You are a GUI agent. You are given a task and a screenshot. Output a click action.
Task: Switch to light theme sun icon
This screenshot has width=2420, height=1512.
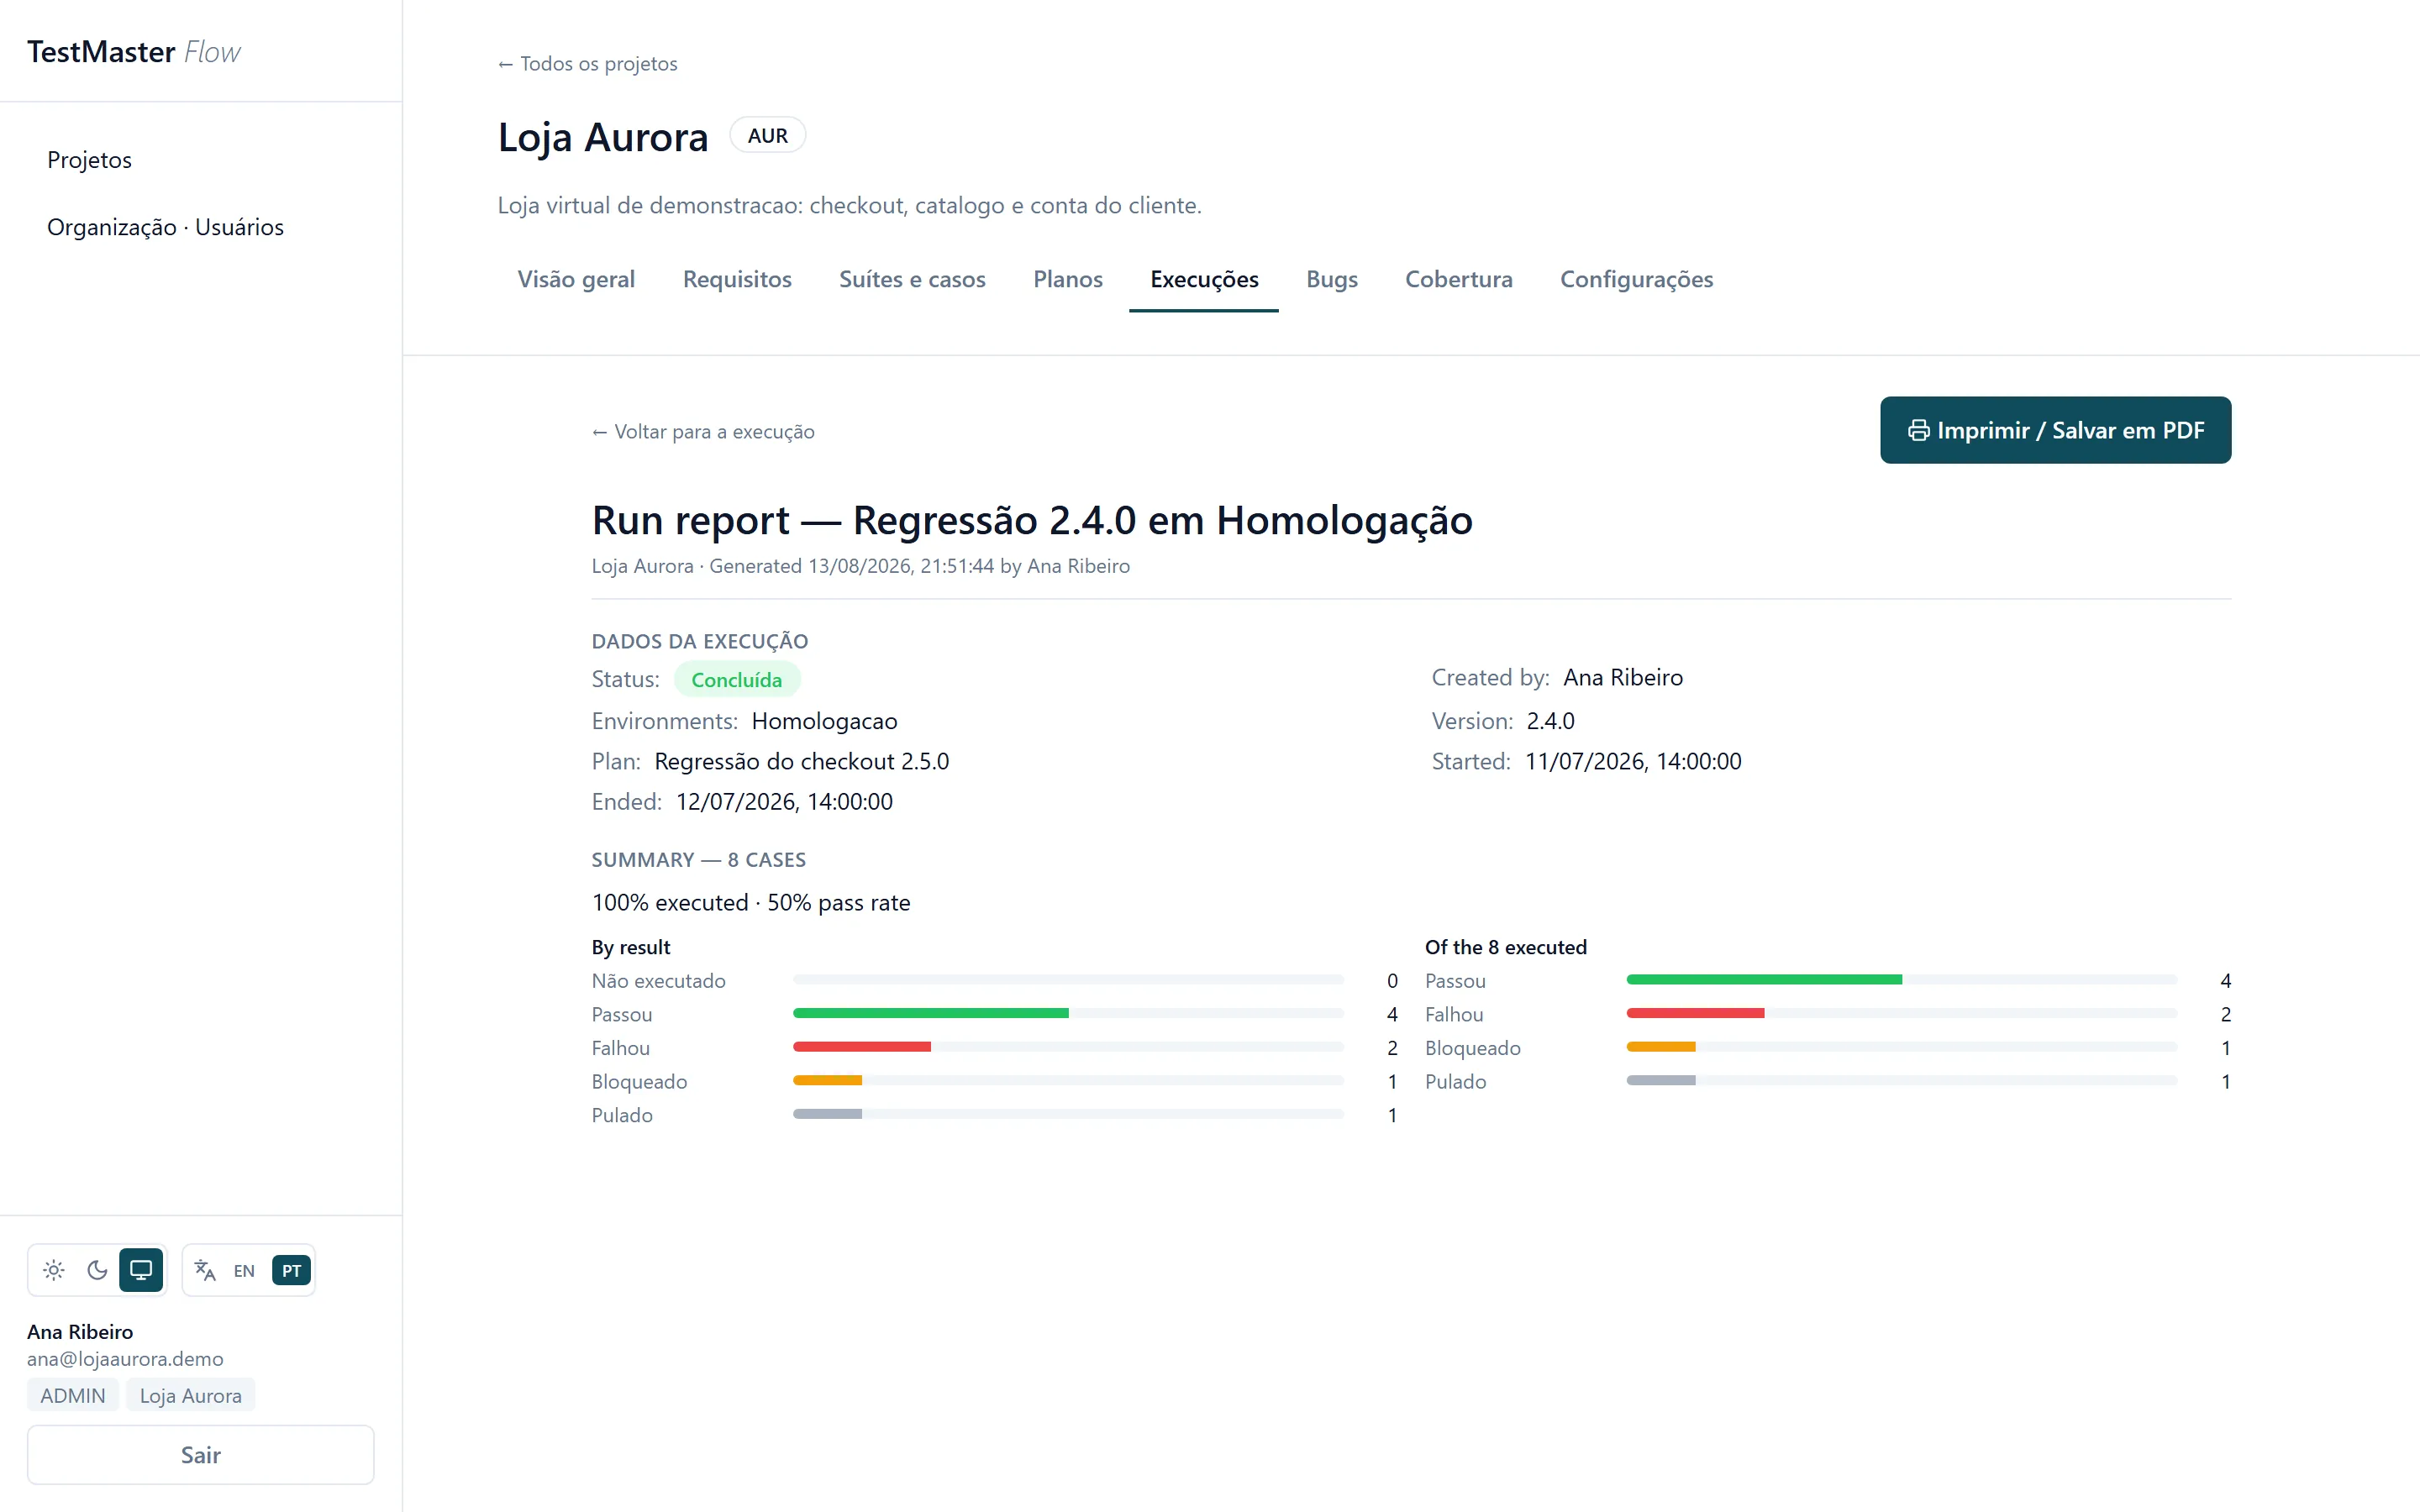point(54,1270)
